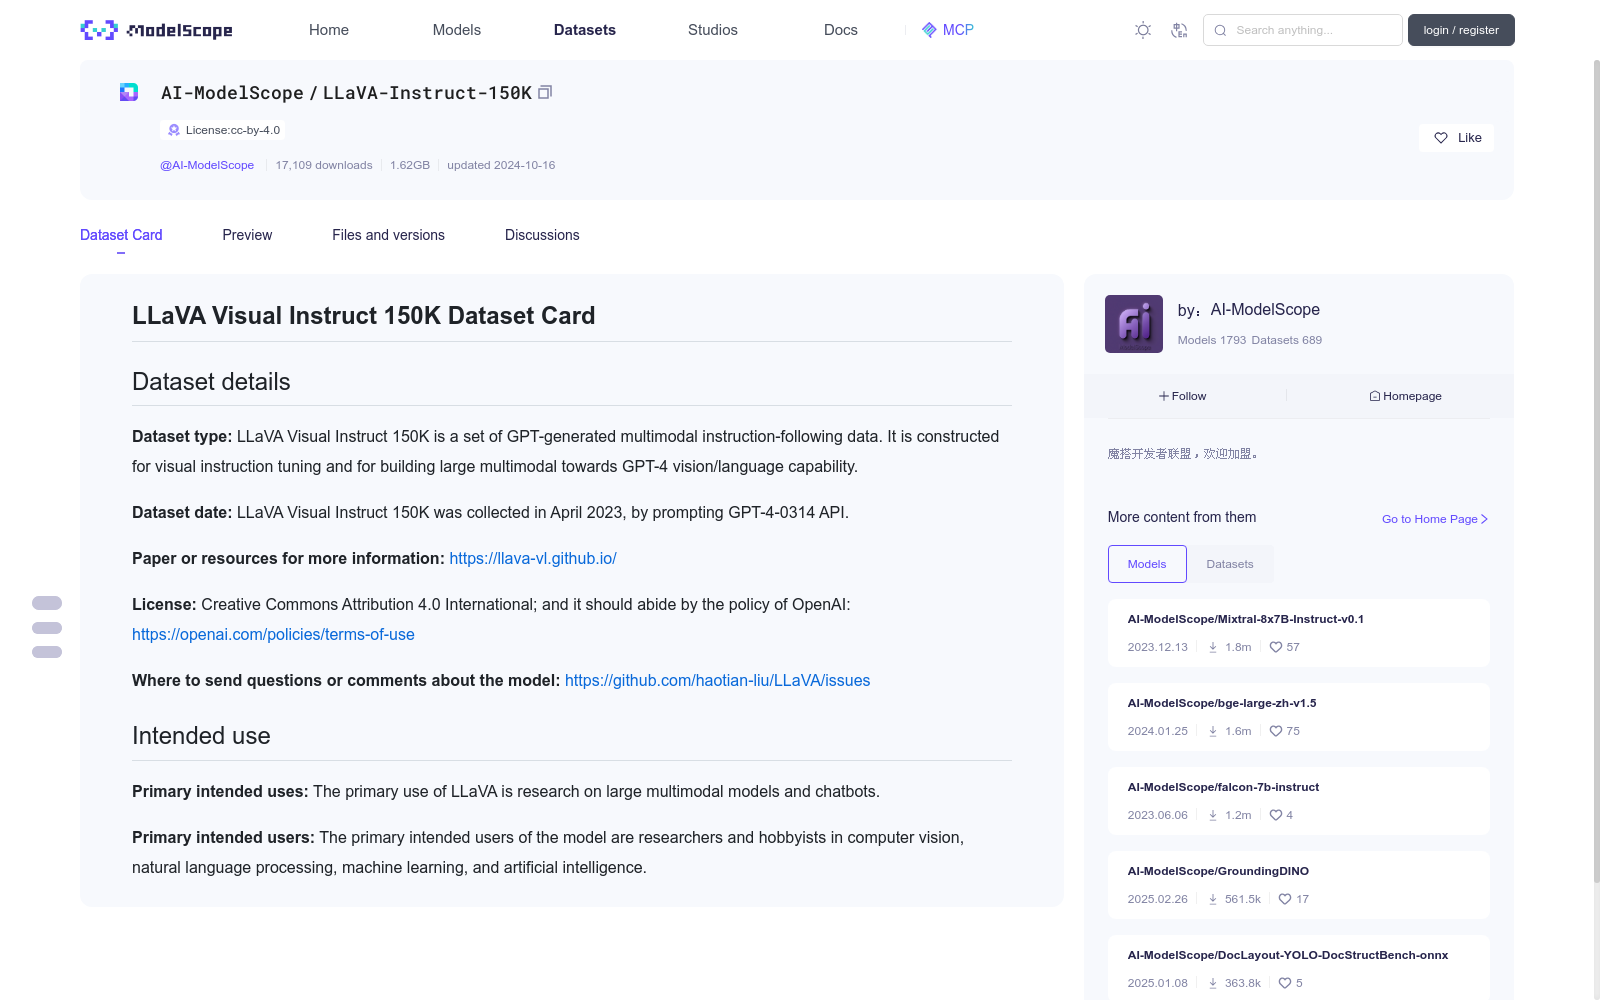Click the AI-ModelScope purple avatar thumbnail
Screen dimensions: 1600x1000
(1134, 324)
